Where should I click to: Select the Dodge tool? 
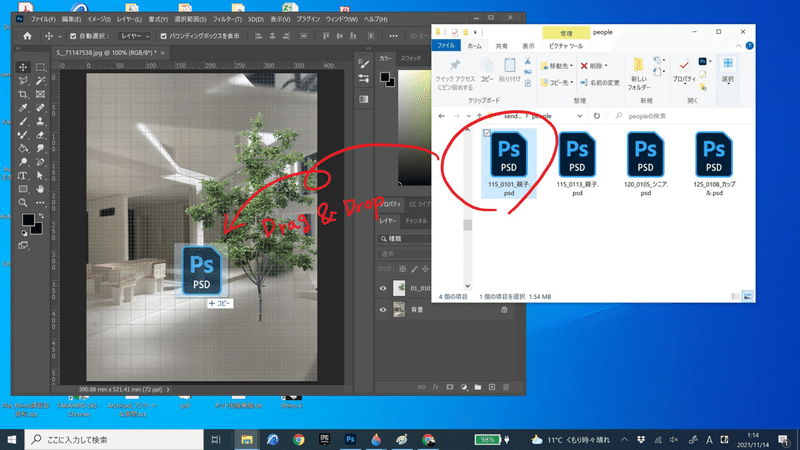coord(23,162)
